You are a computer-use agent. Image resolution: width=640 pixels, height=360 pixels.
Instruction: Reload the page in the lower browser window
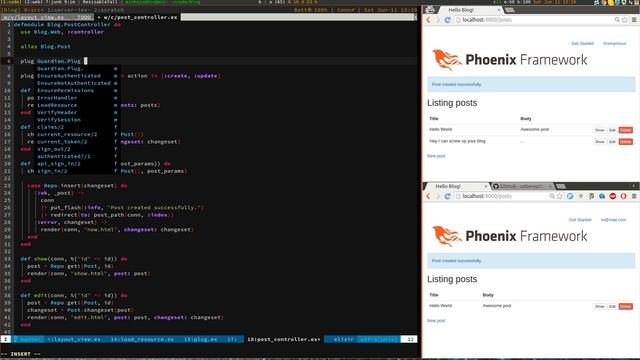pos(447,196)
